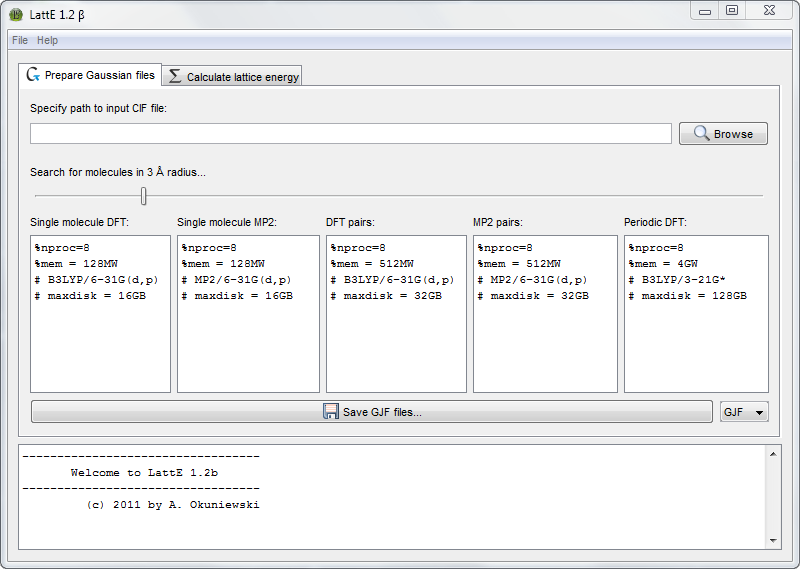Maximize the LattE window
Image resolution: width=800 pixels, height=569 pixels.
(732, 11)
